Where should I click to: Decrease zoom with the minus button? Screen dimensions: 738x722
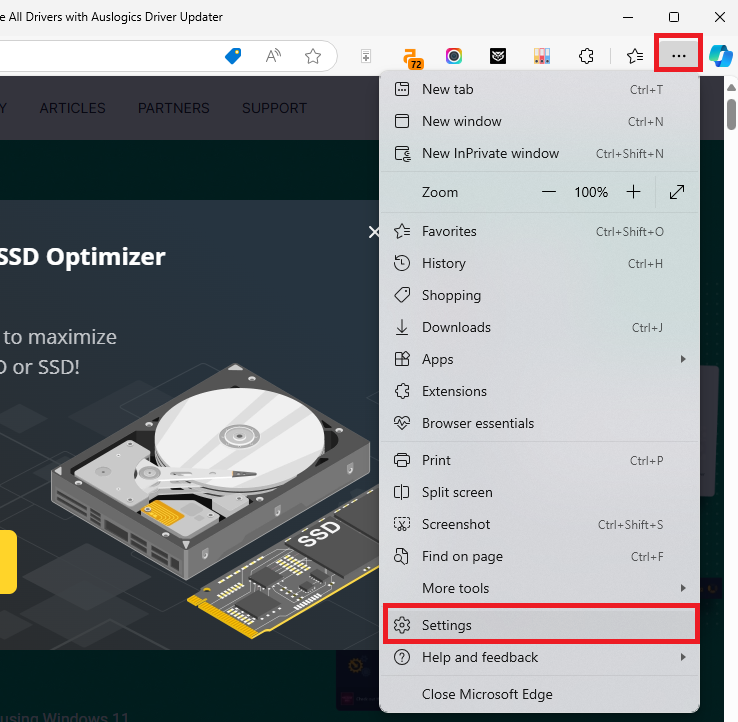point(549,192)
